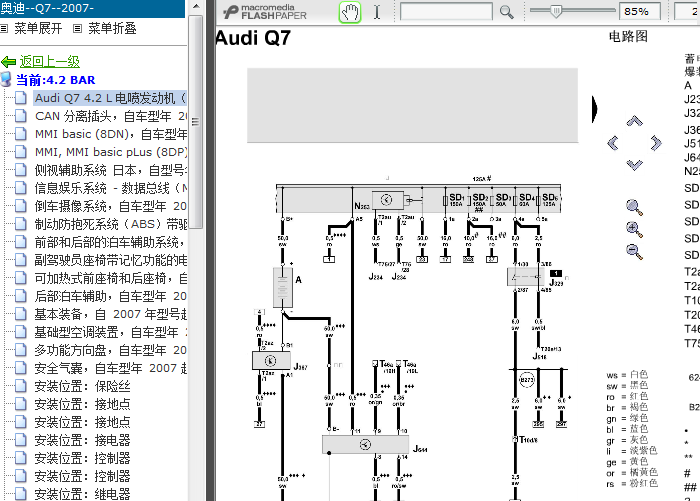The width and height of the screenshot is (700, 501).
Task: Pan diagram right with the right arrow
Action: point(655,143)
